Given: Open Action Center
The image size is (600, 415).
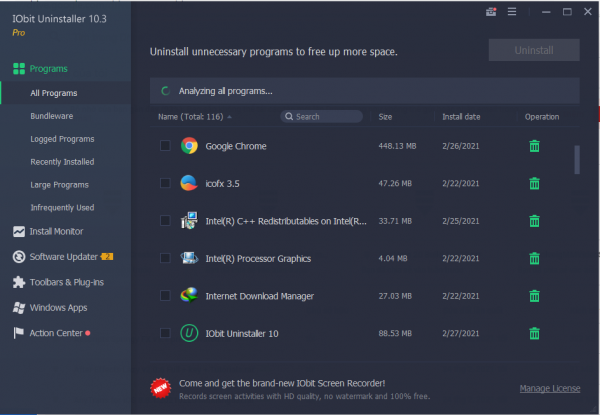Looking at the screenshot, I should pyautogui.click(x=56, y=333).
